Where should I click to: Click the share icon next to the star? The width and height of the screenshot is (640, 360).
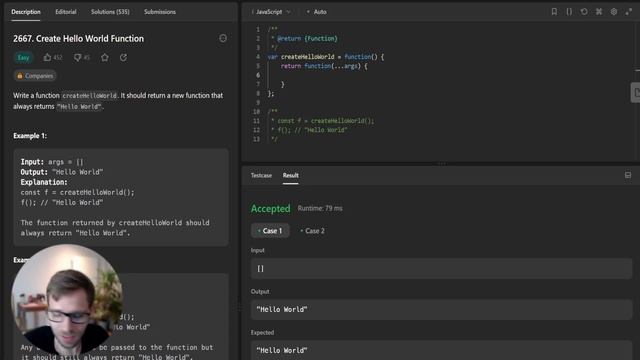tap(123, 58)
